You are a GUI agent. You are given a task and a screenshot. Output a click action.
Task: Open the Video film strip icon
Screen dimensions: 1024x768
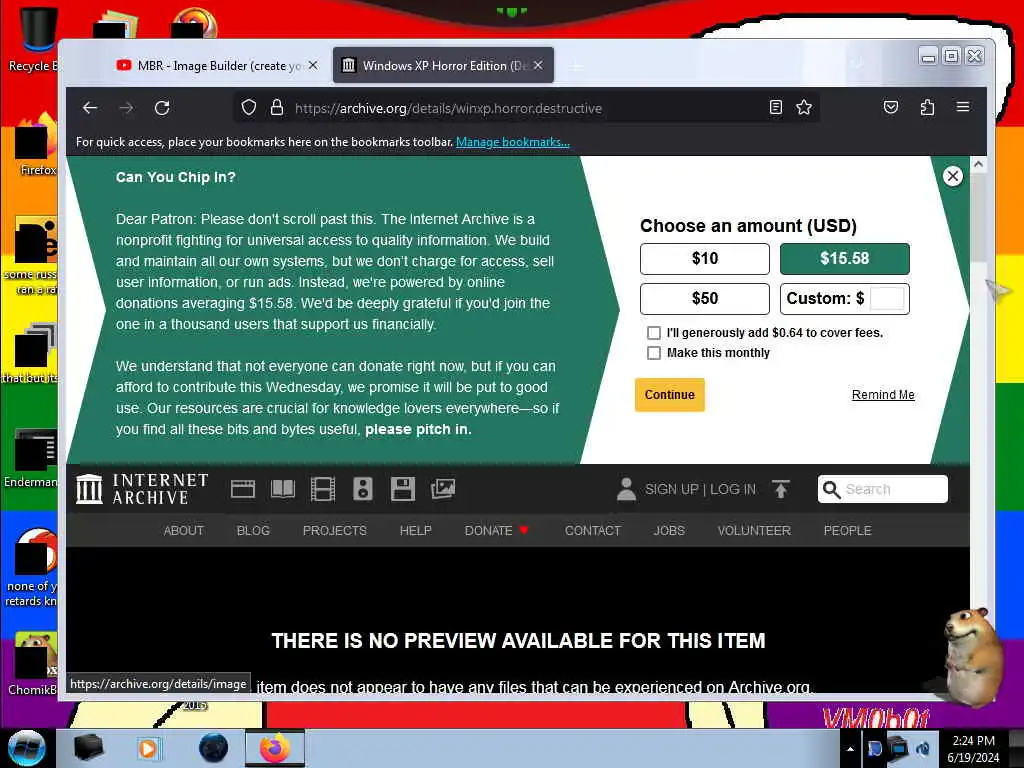point(323,489)
